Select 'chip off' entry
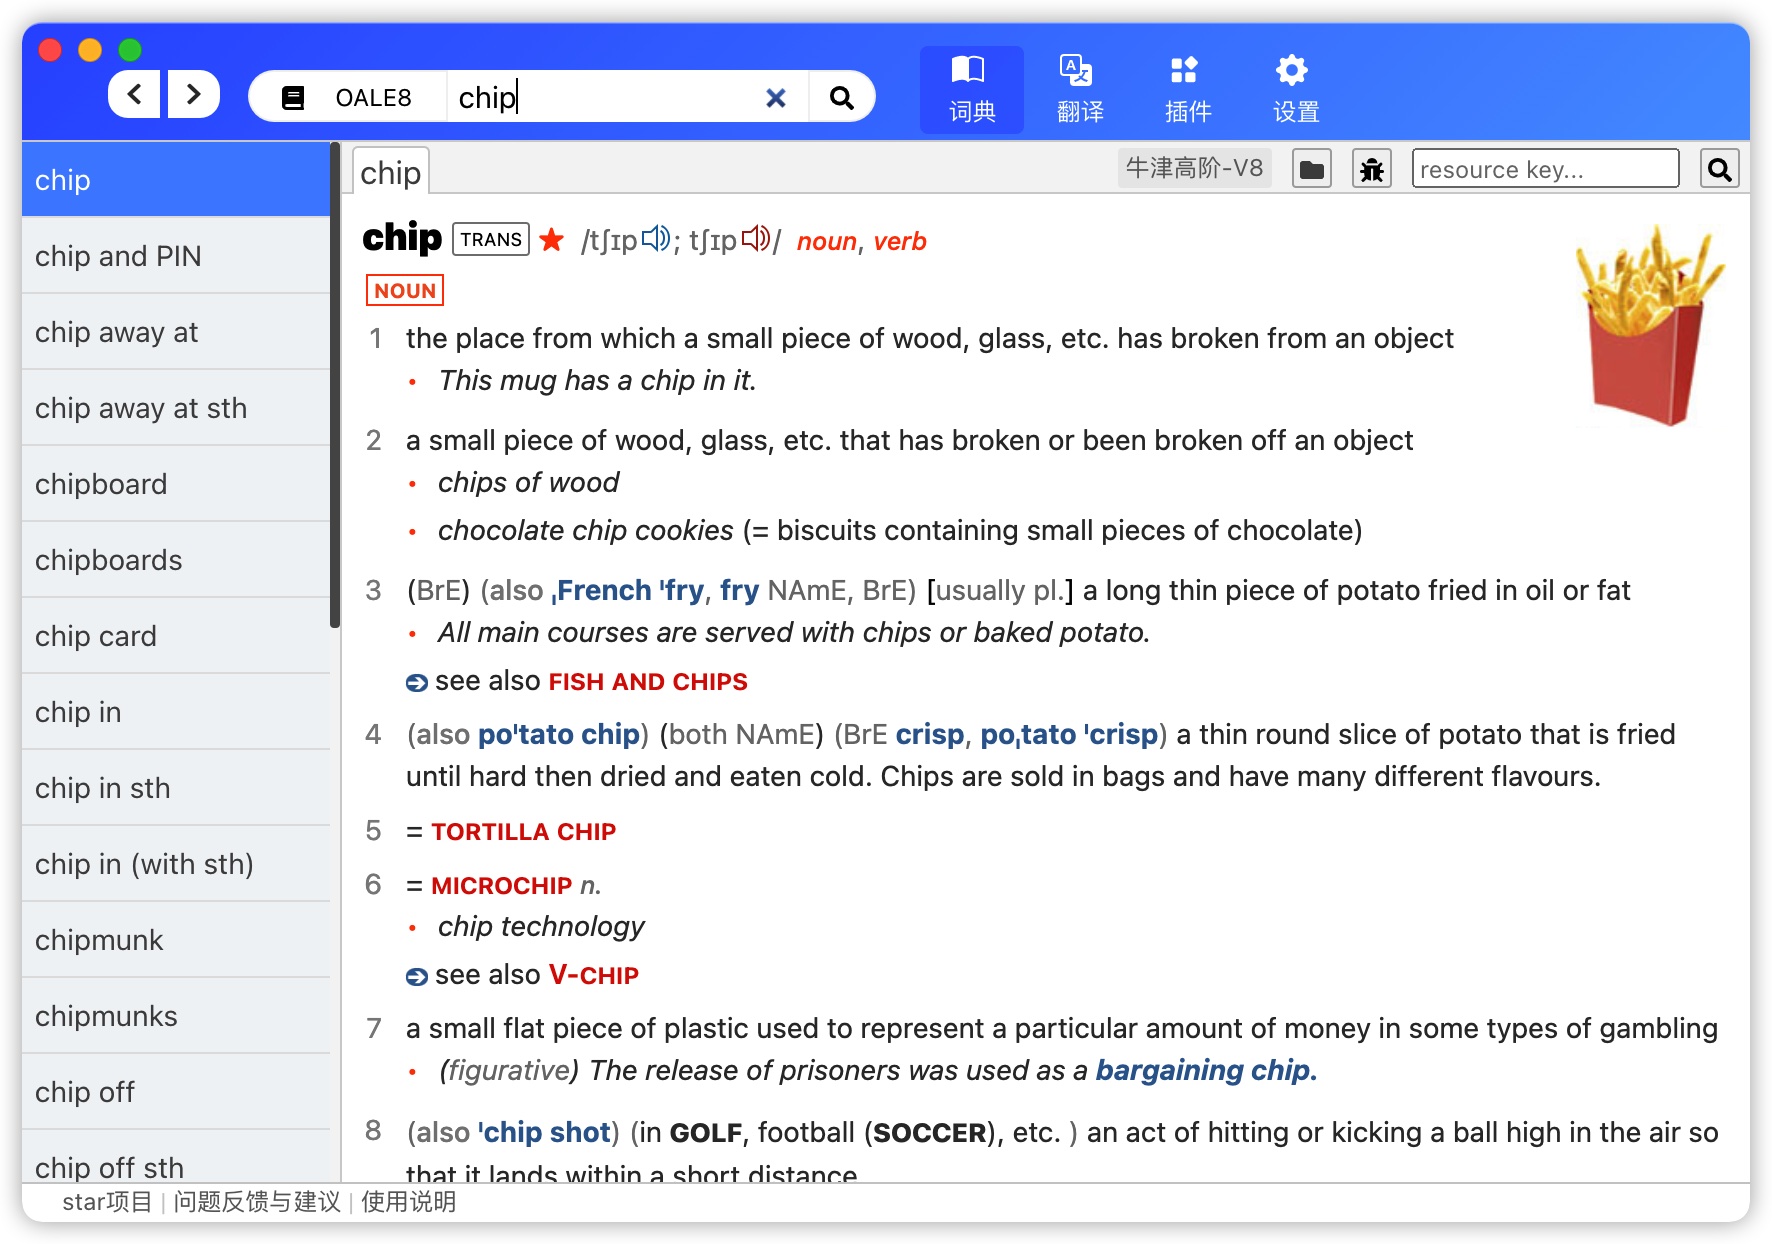1772x1244 pixels. (176, 1092)
